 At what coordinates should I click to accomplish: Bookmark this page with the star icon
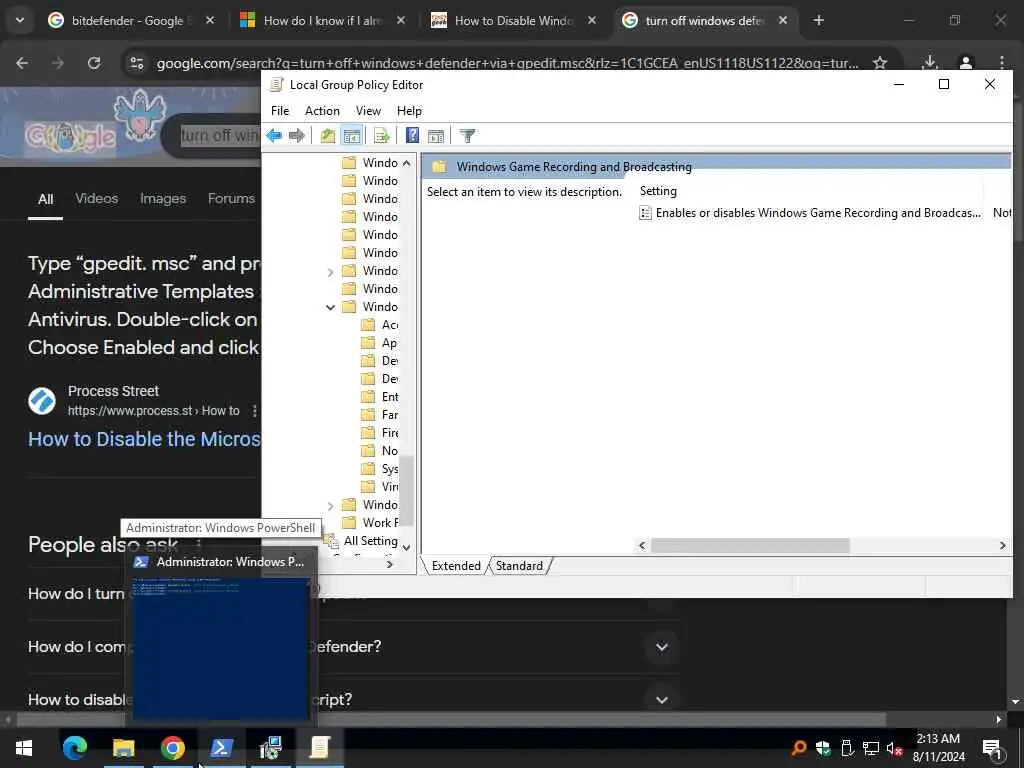[x=880, y=63]
